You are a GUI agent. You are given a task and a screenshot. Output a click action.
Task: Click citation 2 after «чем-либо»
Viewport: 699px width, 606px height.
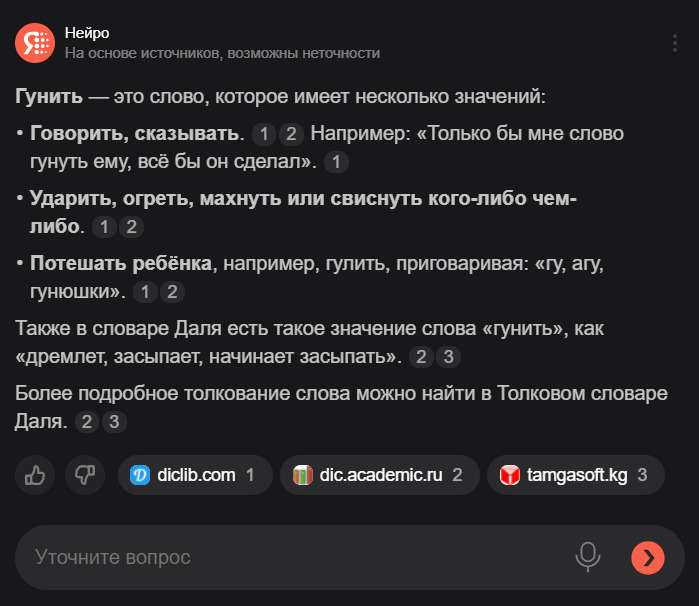[x=131, y=227]
